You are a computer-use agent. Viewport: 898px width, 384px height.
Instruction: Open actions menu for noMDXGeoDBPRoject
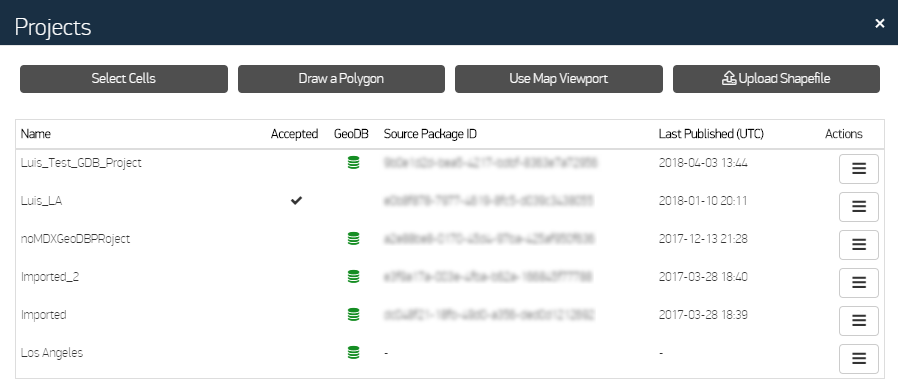pos(858,244)
